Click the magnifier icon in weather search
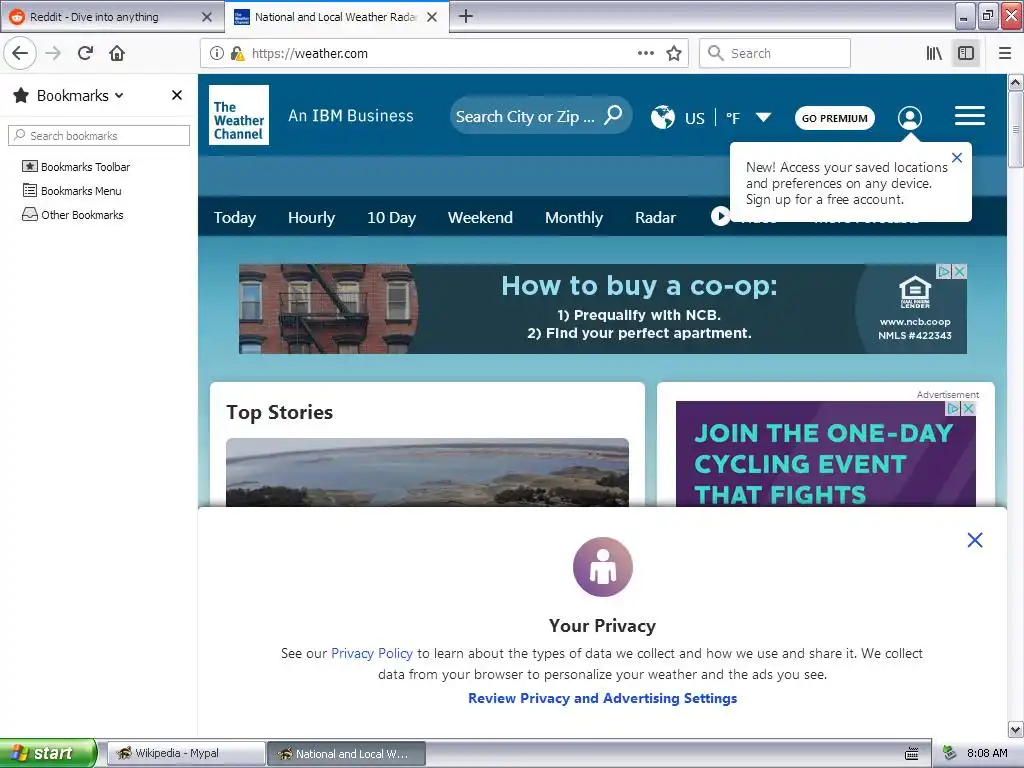The width and height of the screenshot is (1024, 768). 613,115
